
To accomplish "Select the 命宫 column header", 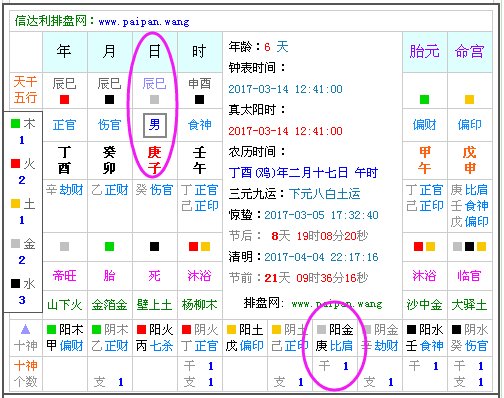I will pos(469,52).
